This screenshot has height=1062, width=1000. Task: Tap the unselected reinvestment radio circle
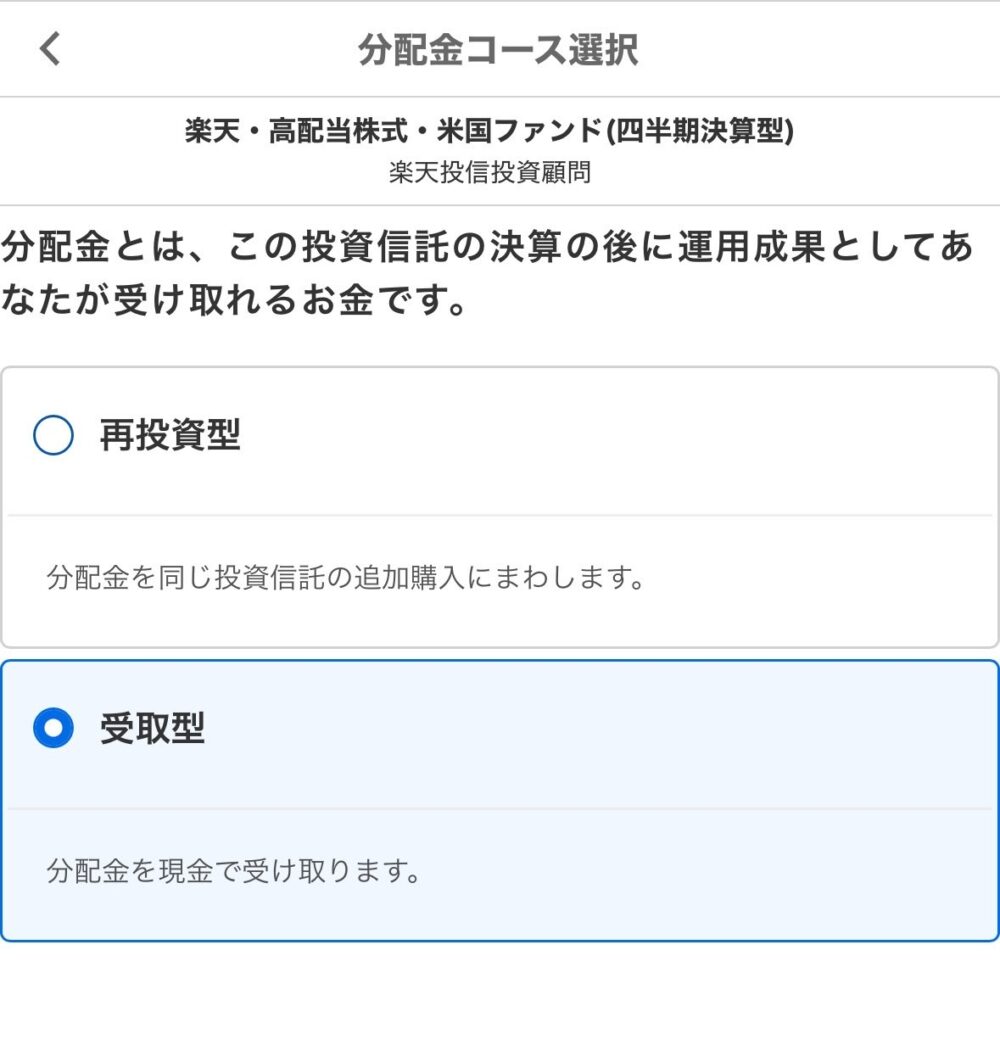[55, 434]
